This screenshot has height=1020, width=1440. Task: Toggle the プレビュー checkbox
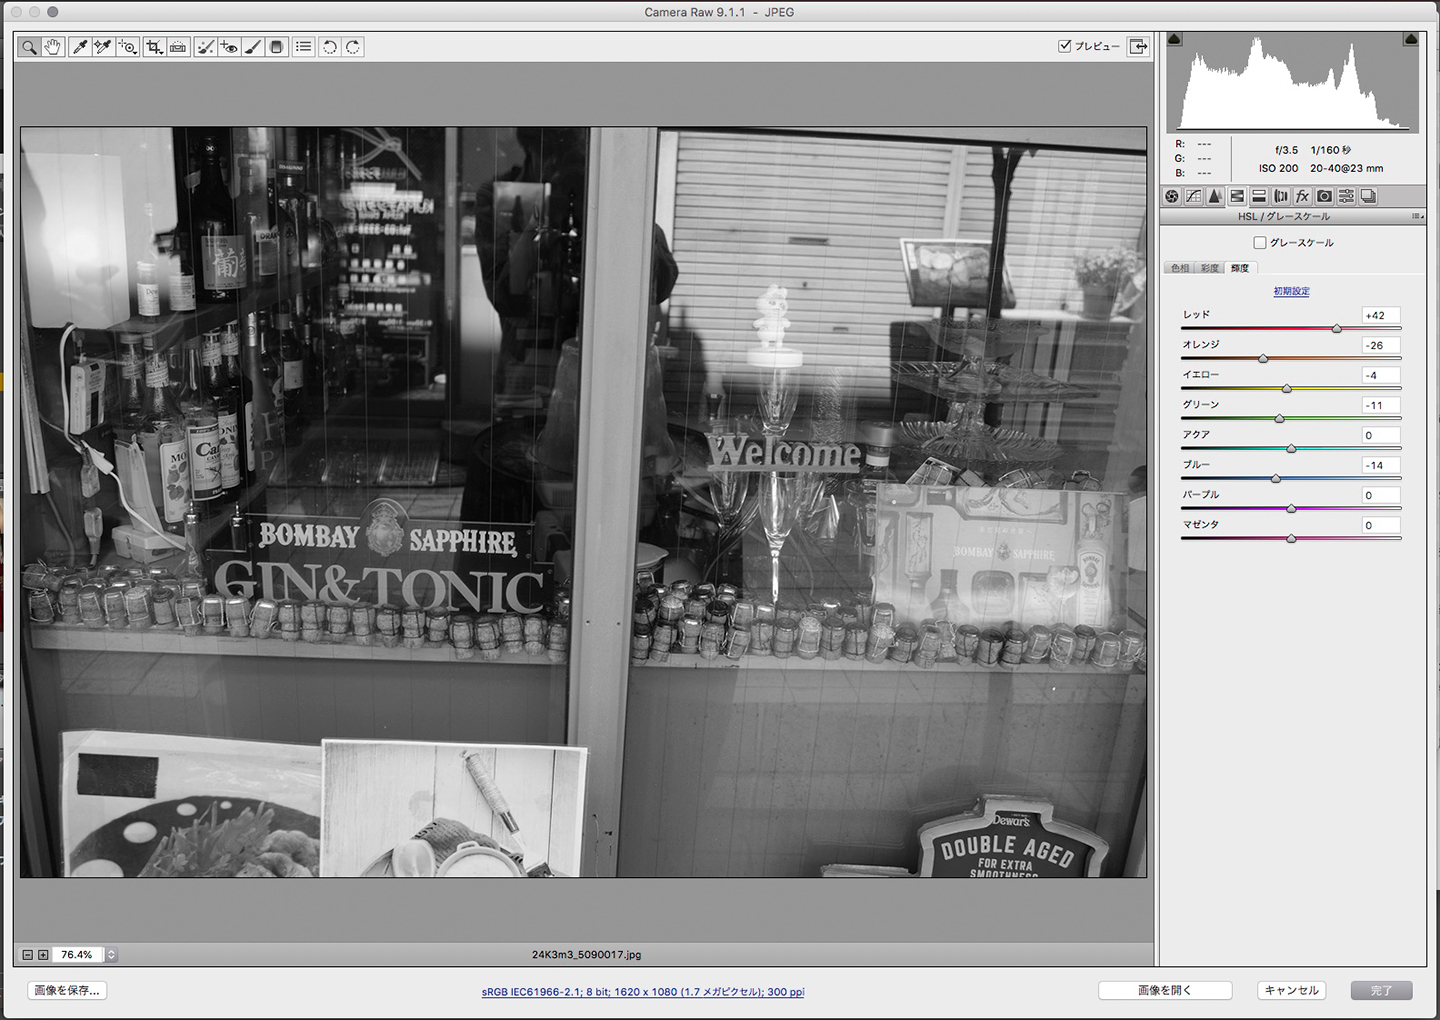coord(1065,46)
